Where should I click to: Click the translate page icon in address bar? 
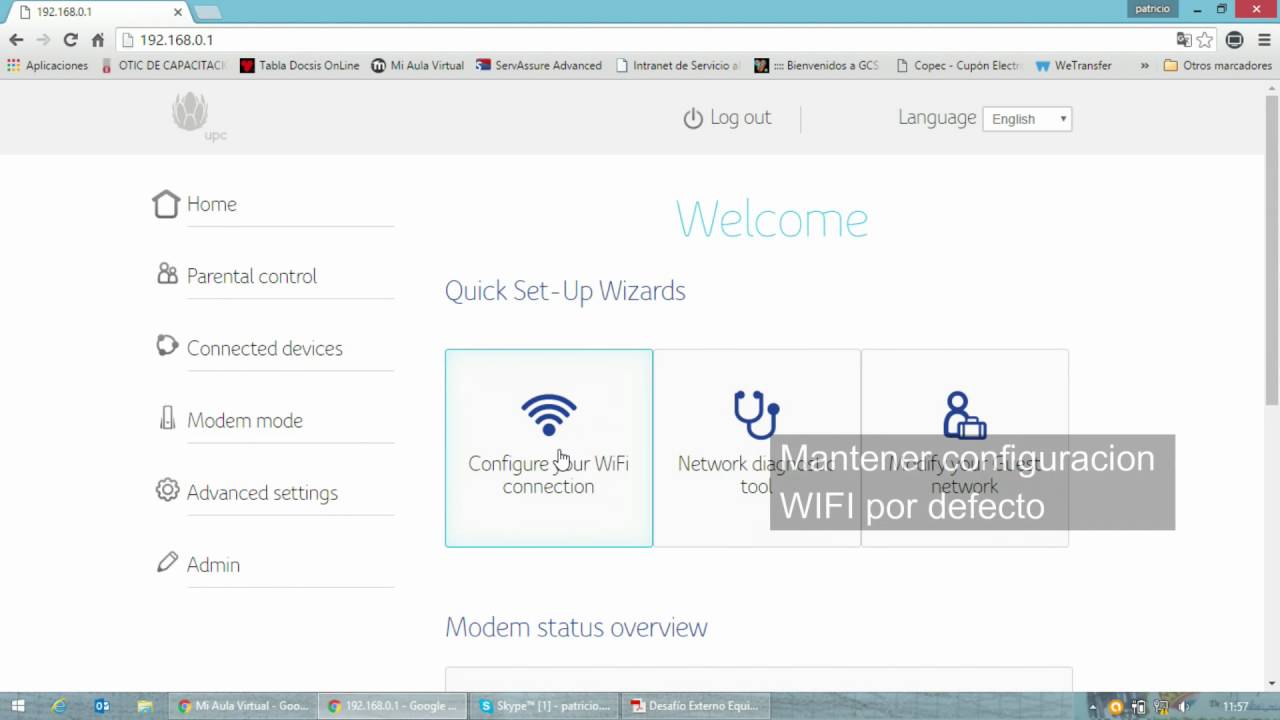click(x=1184, y=40)
